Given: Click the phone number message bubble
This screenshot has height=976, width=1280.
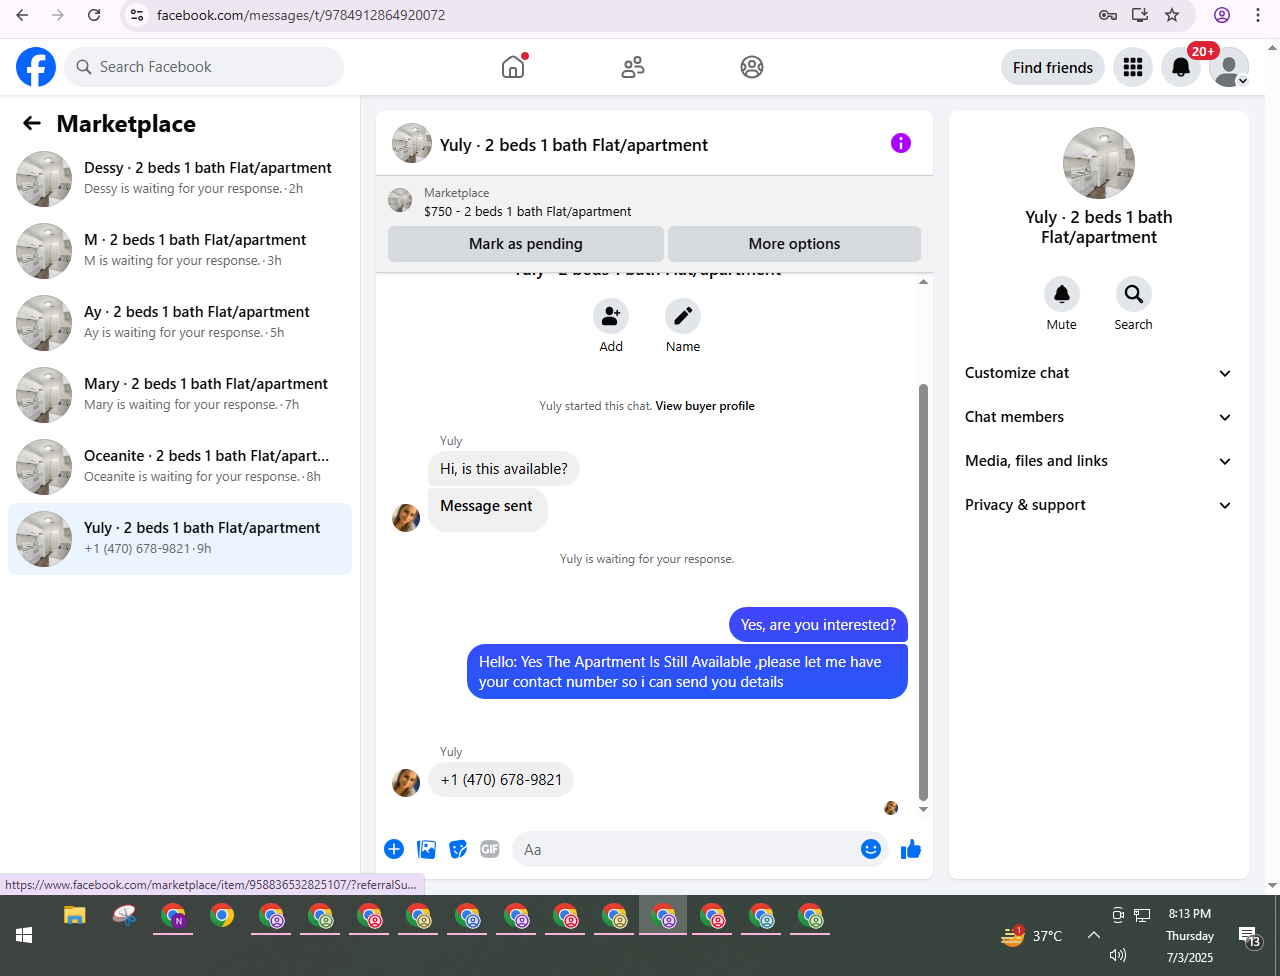Looking at the screenshot, I should click(x=501, y=780).
